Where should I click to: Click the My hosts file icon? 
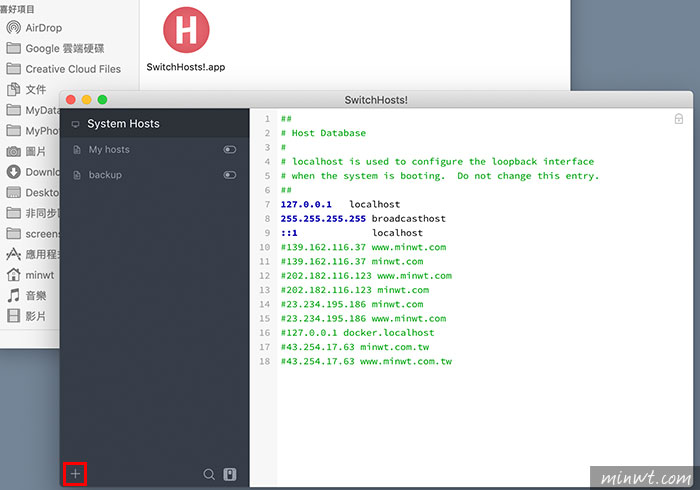click(77, 149)
